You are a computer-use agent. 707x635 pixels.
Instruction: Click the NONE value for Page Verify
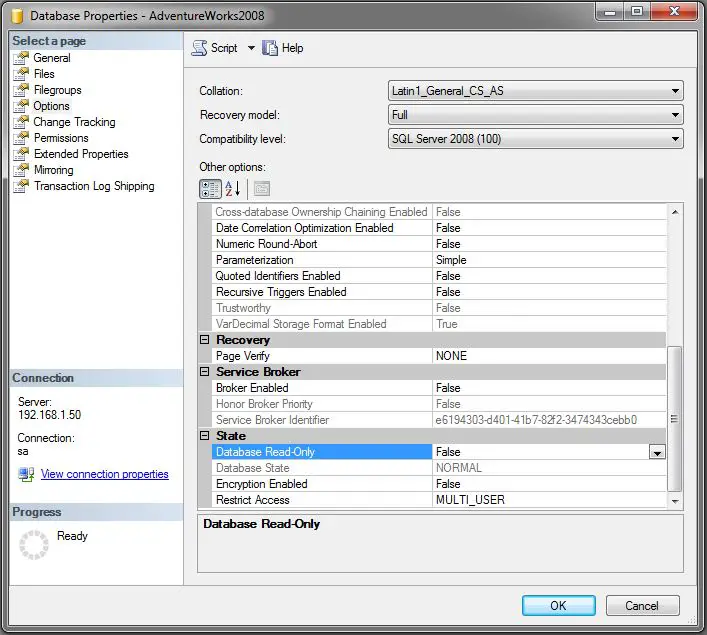(x=549, y=356)
